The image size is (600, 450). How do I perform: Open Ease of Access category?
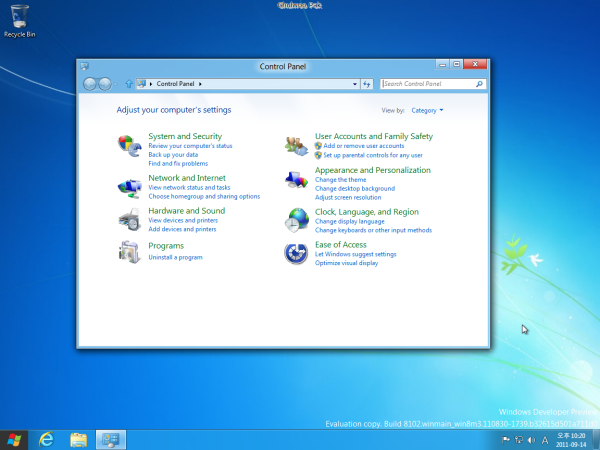click(341, 245)
